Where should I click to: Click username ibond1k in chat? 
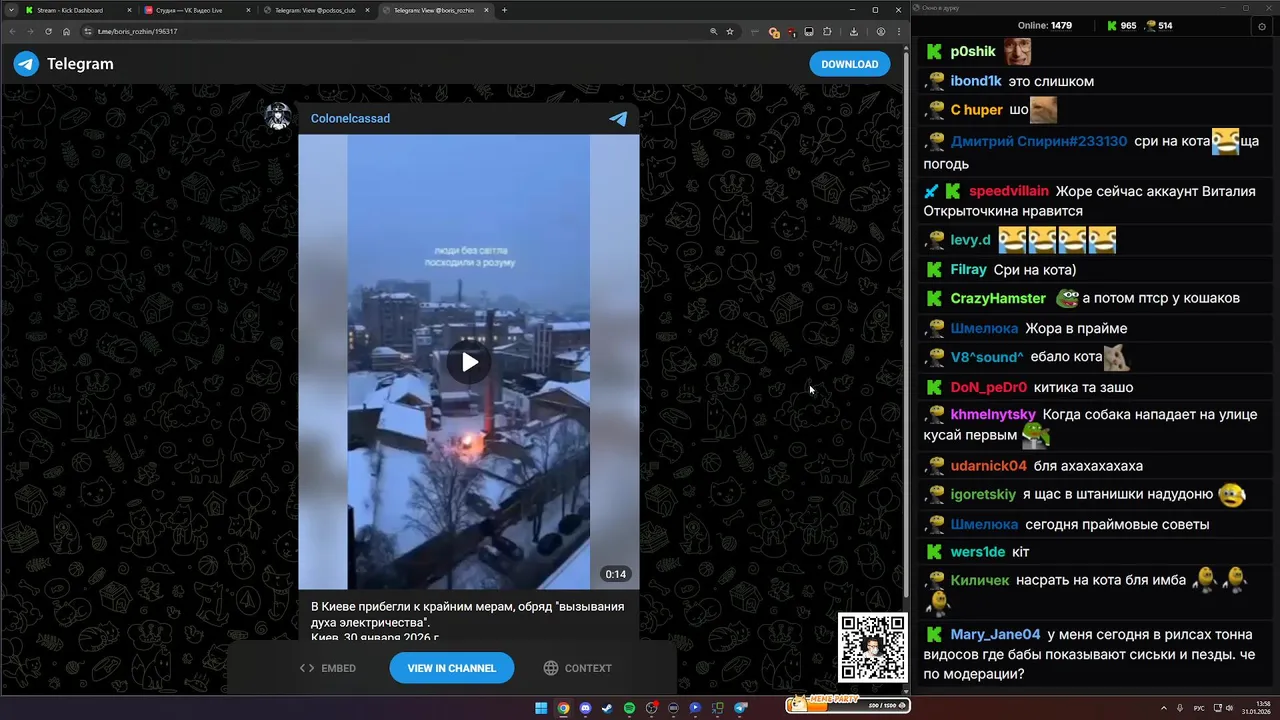(x=976, y=81)
